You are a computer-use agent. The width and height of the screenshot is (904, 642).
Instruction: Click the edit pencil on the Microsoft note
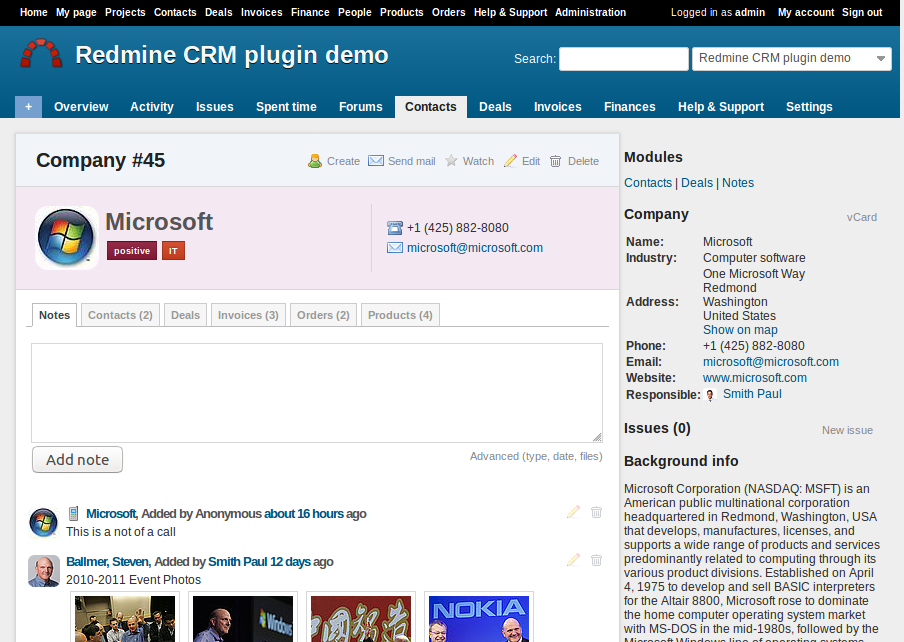572,512
